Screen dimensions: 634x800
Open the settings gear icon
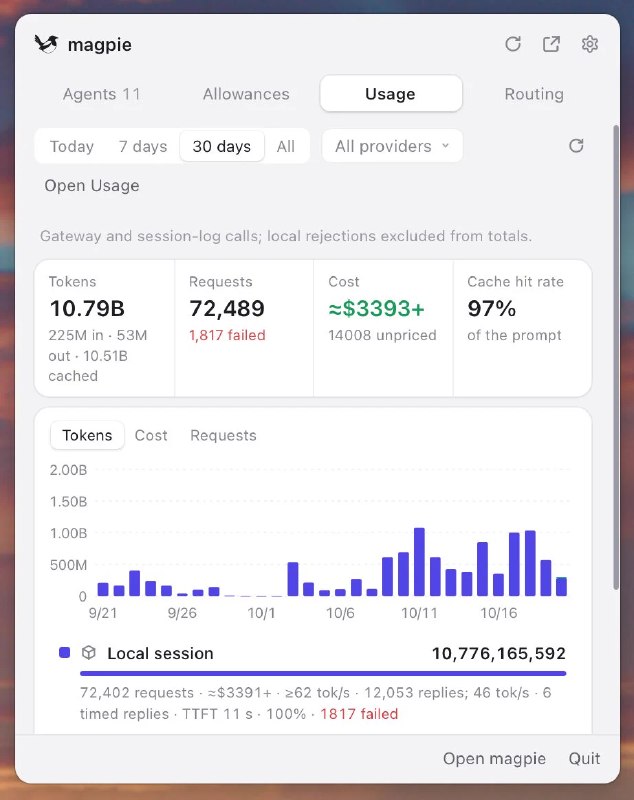click(590, 44)
